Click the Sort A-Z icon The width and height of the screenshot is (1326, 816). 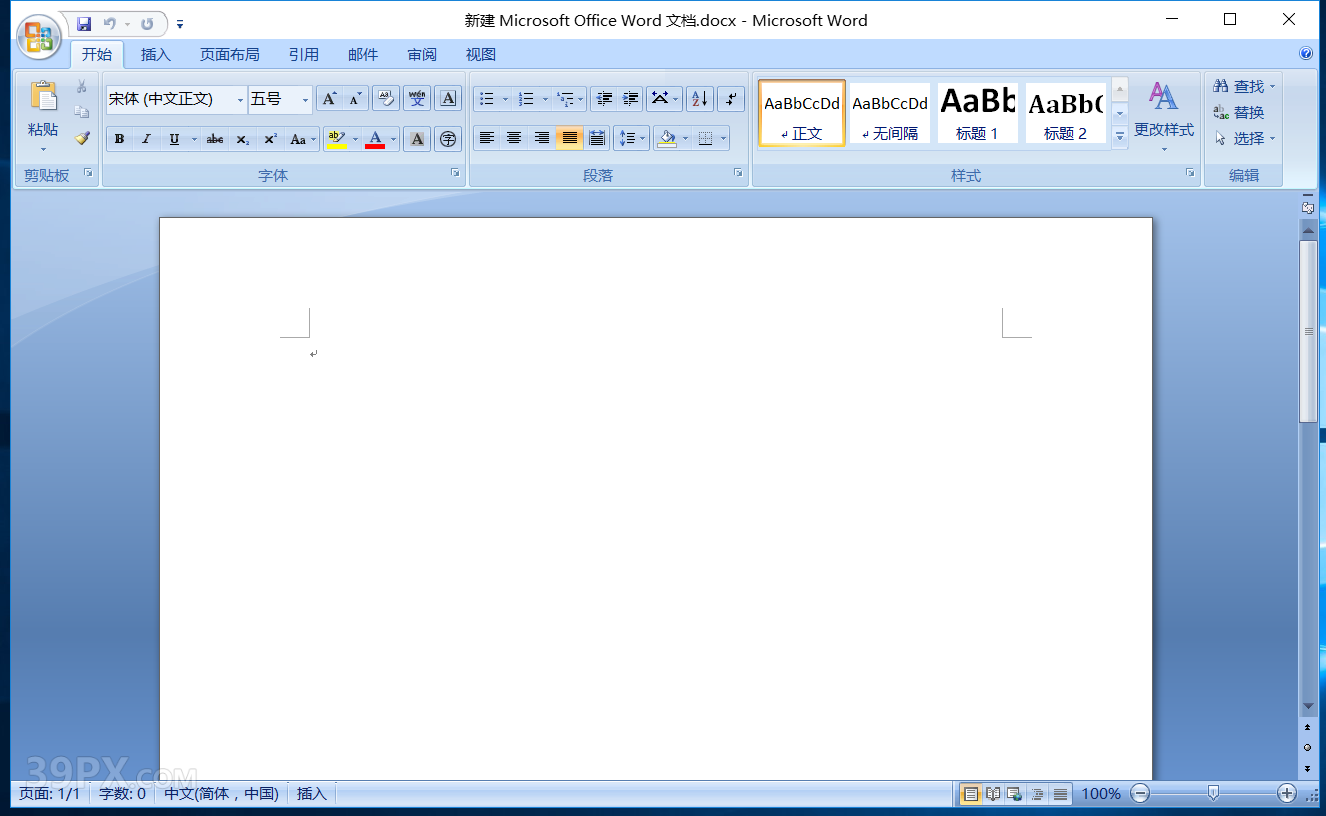(x=700, y=98)
